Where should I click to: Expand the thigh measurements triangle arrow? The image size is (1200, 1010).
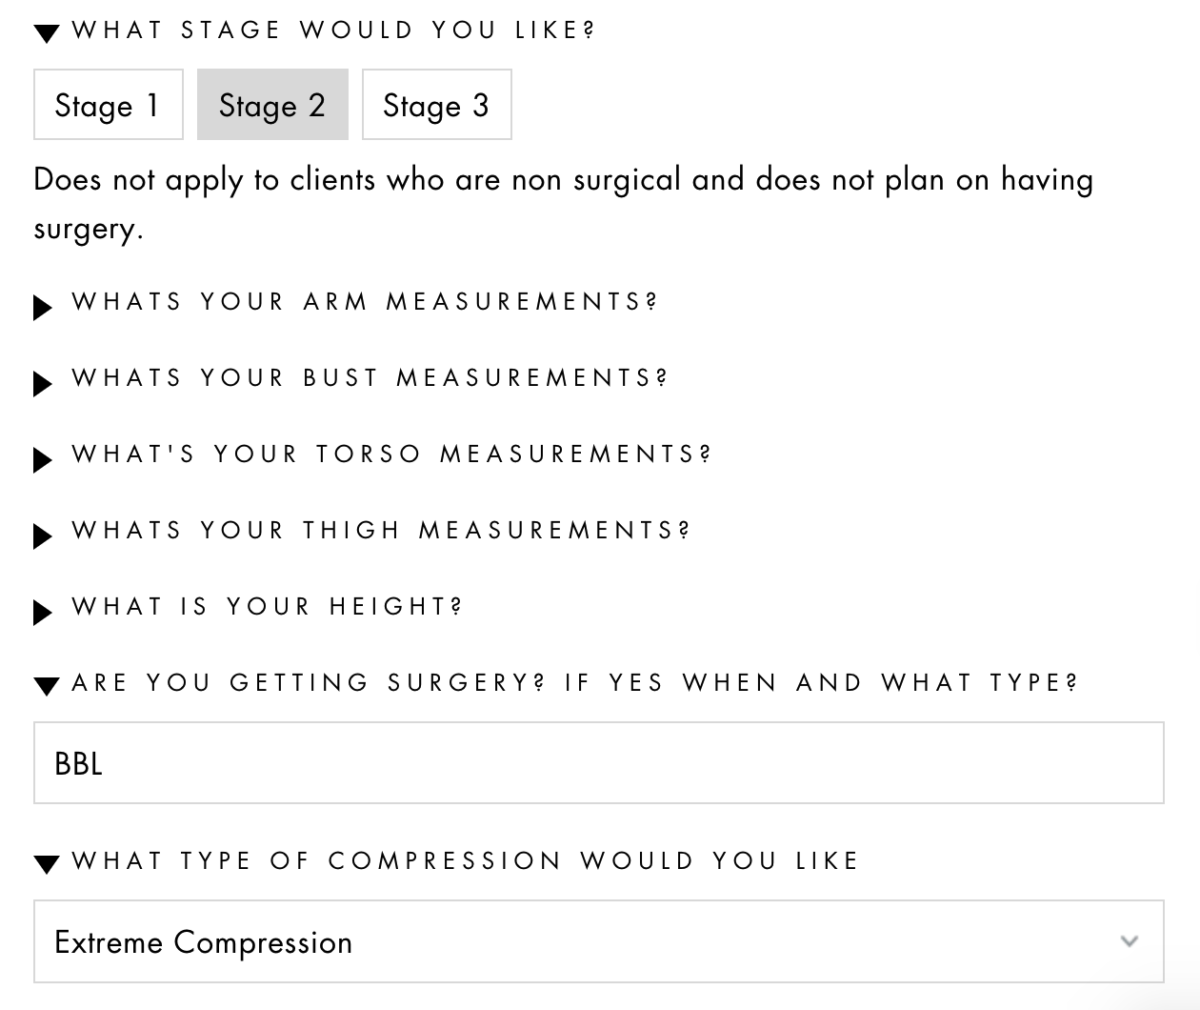[x=43, y=535]
